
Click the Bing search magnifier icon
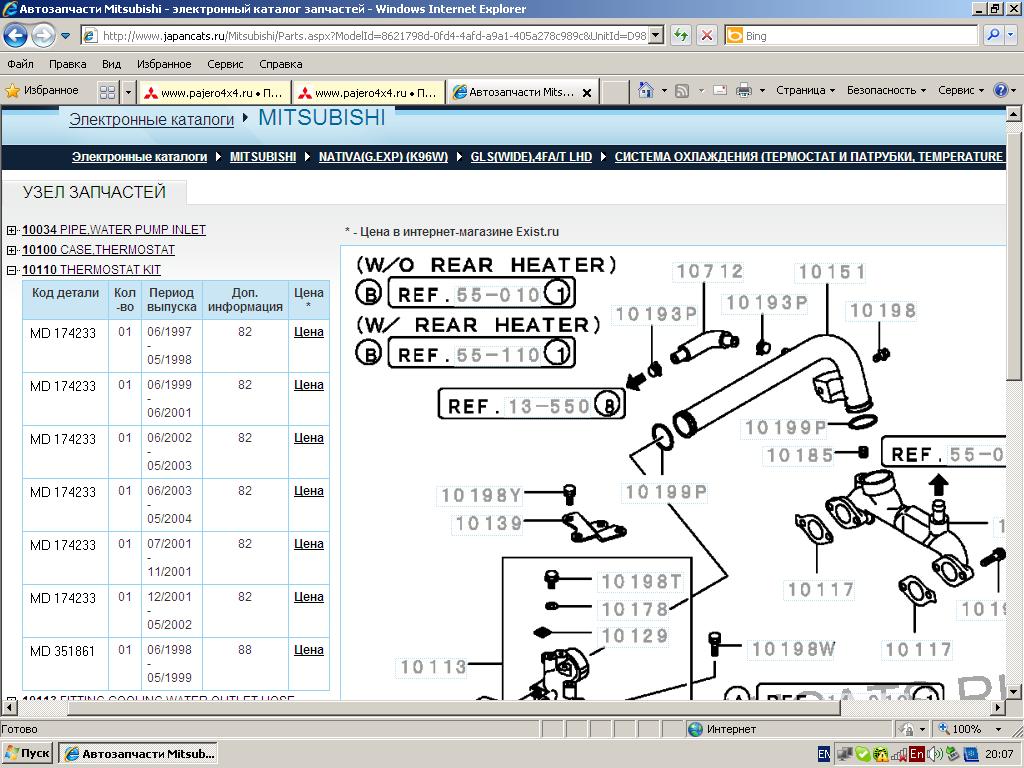click(993, 35)
